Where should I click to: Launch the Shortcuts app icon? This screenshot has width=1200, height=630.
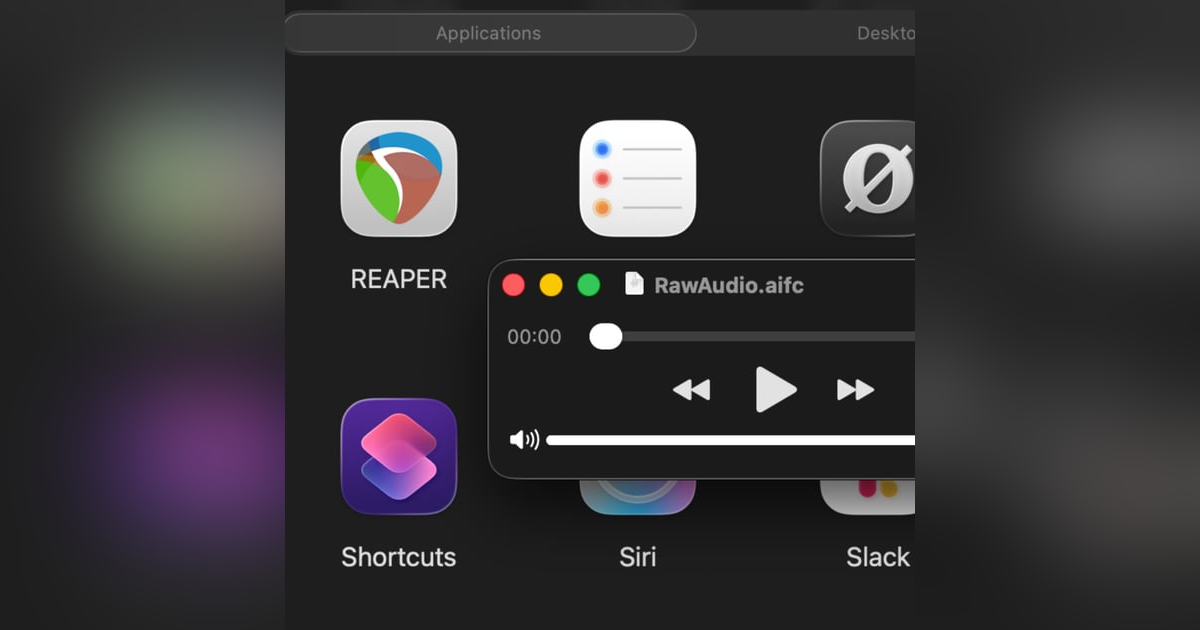point(398,456)
